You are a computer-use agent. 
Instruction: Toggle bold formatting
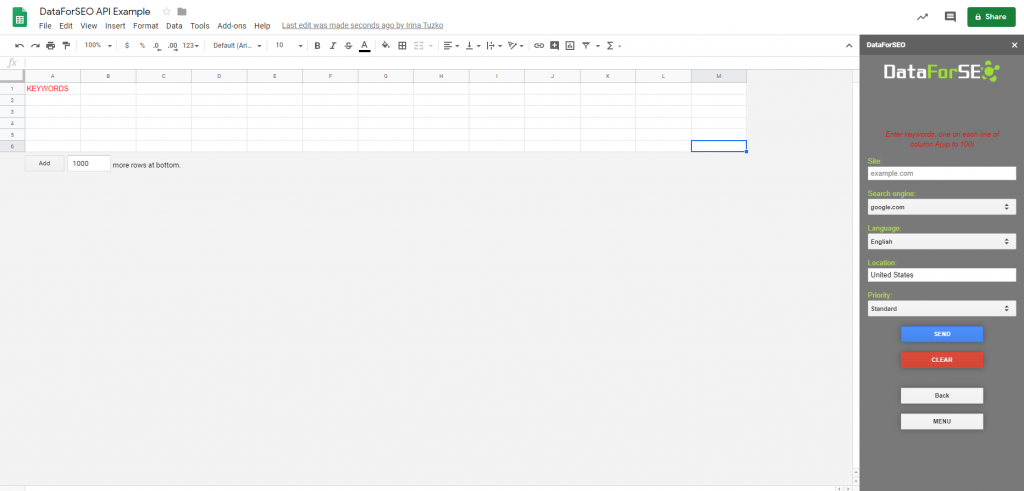[x=317, y=46]
